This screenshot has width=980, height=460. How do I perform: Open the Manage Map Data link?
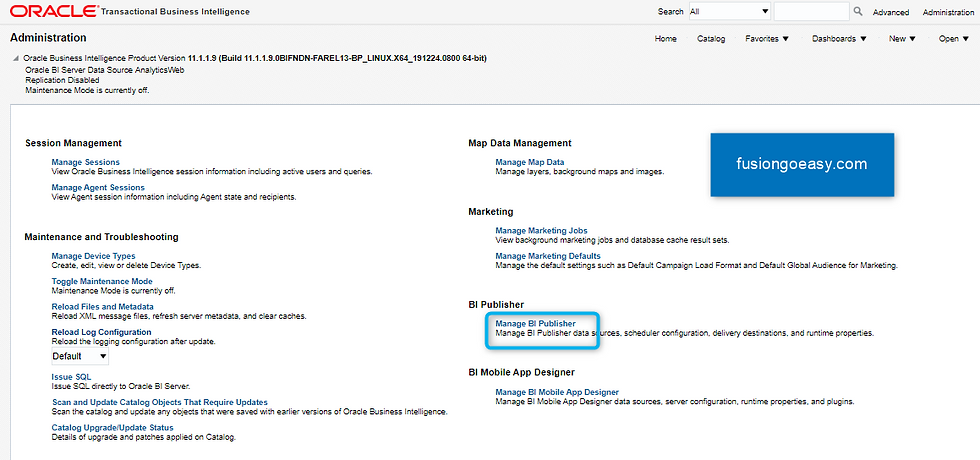click(x=530, y=162)
